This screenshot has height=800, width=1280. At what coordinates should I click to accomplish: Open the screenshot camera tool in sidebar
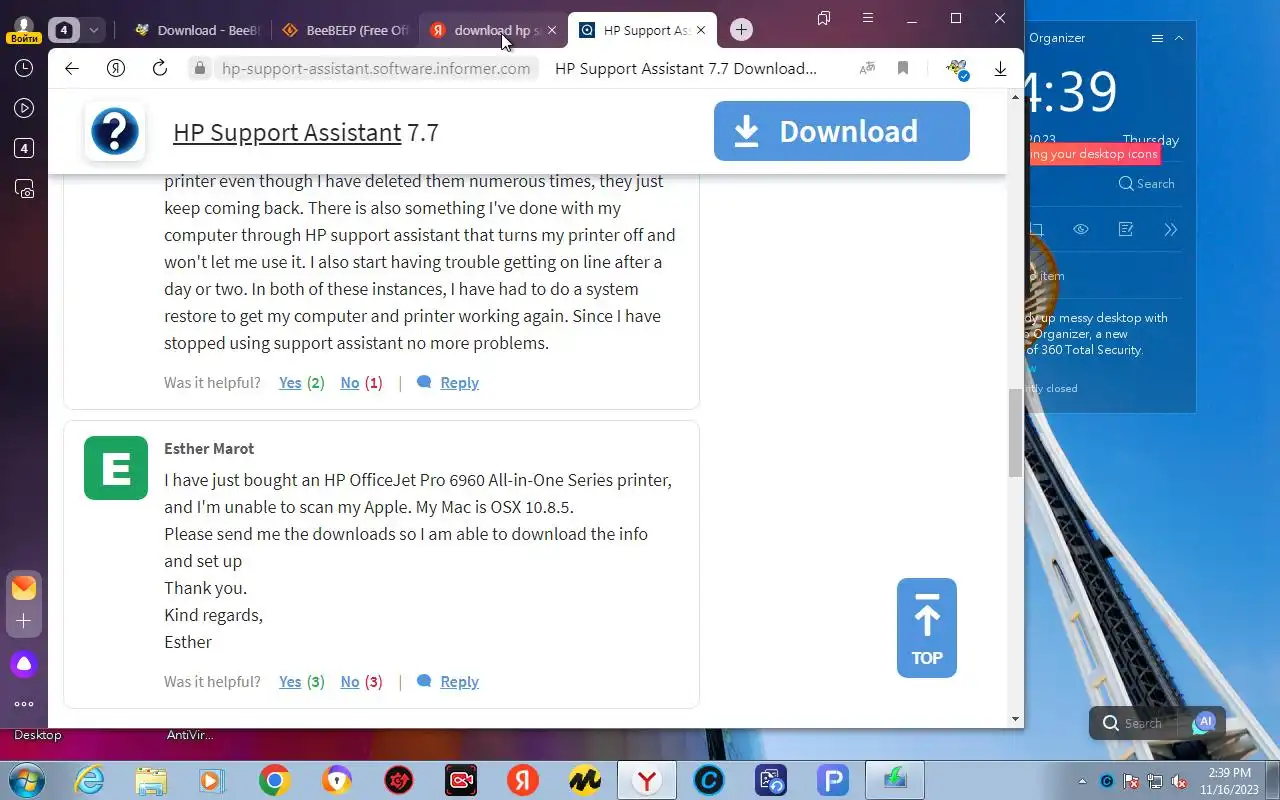point(24,188)
